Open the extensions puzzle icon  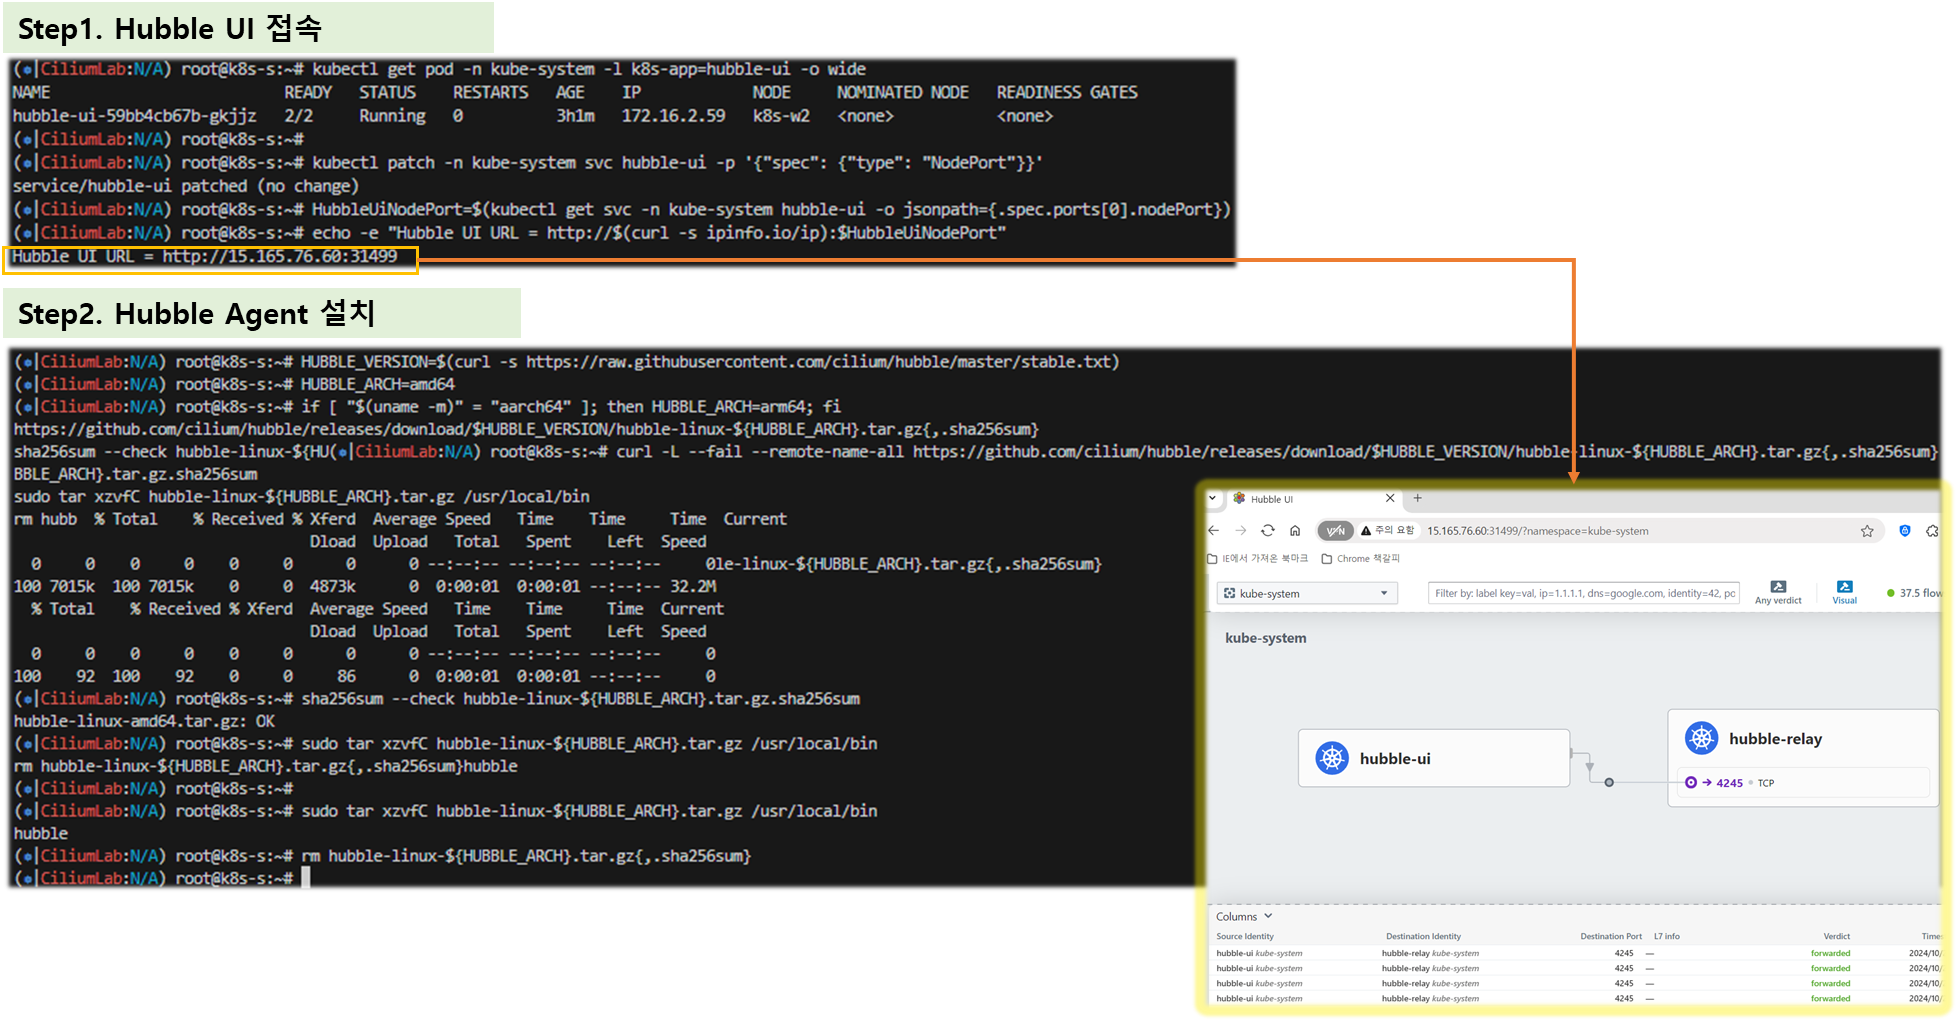[x=1933, y=531]
